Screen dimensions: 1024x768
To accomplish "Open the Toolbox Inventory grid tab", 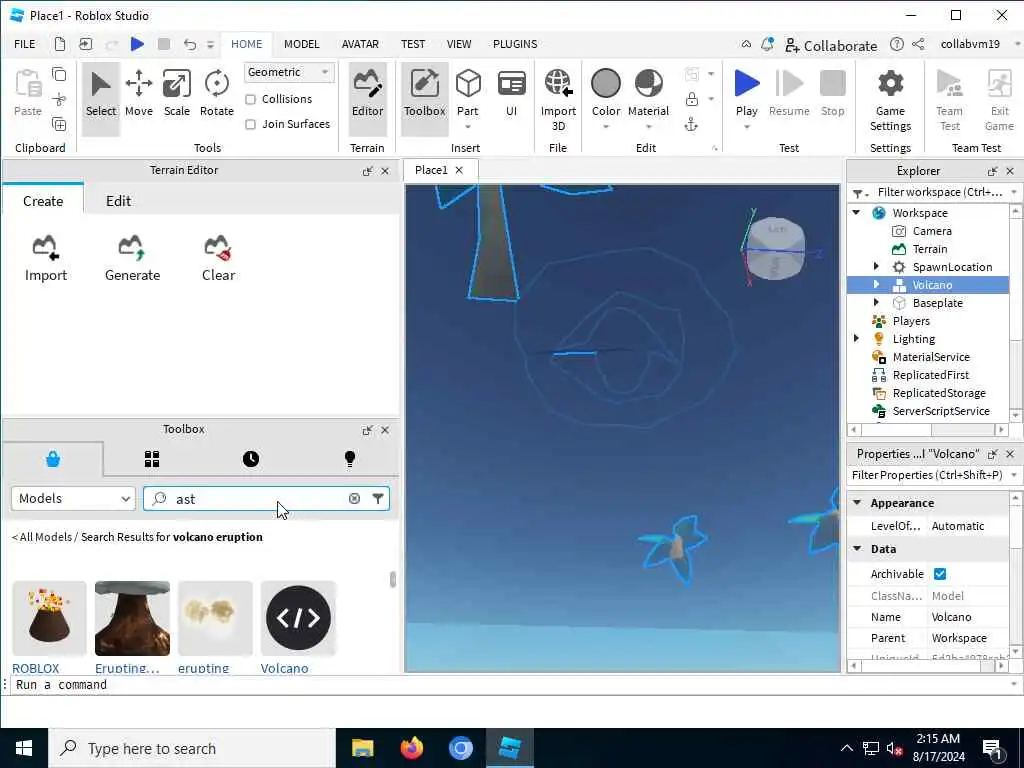I will tap(152, 459).
